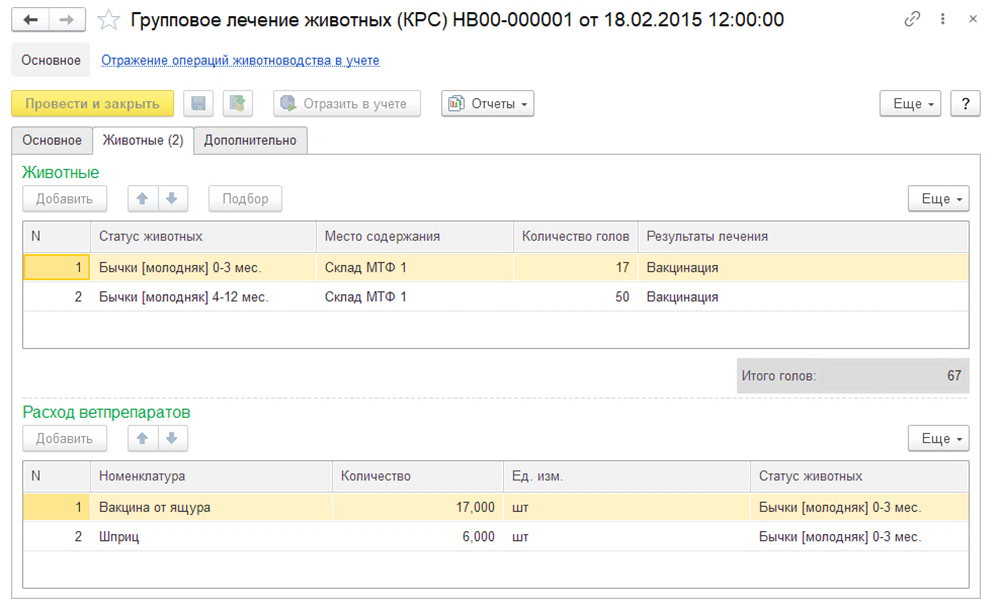
Task: Mark document as favorite with star icon
Action: click(x=108, y=20)
